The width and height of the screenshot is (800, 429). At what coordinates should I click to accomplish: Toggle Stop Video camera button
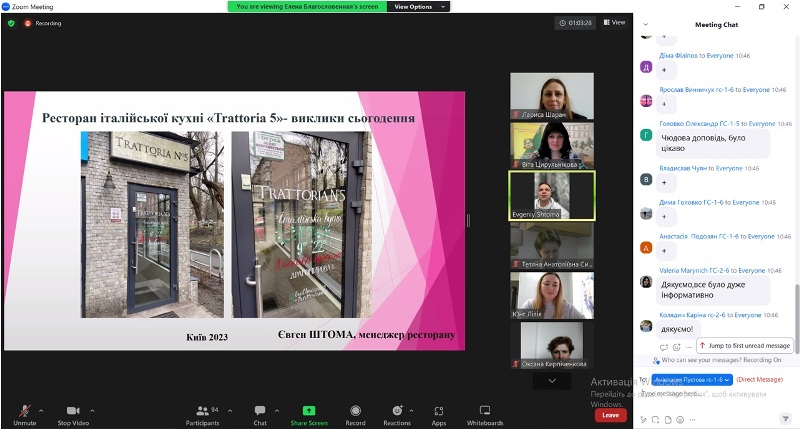pyautogui.click(x=73, y=411)
